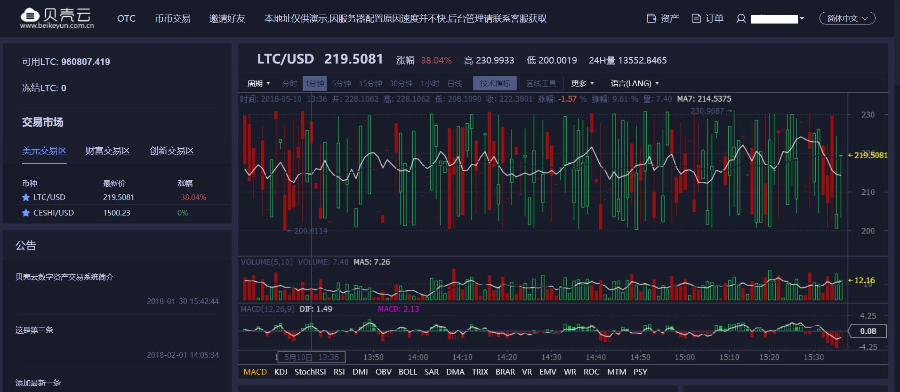
Task: Expand the 周期 period dropdown
Action: pyautogui.click(x=259, y=83)
